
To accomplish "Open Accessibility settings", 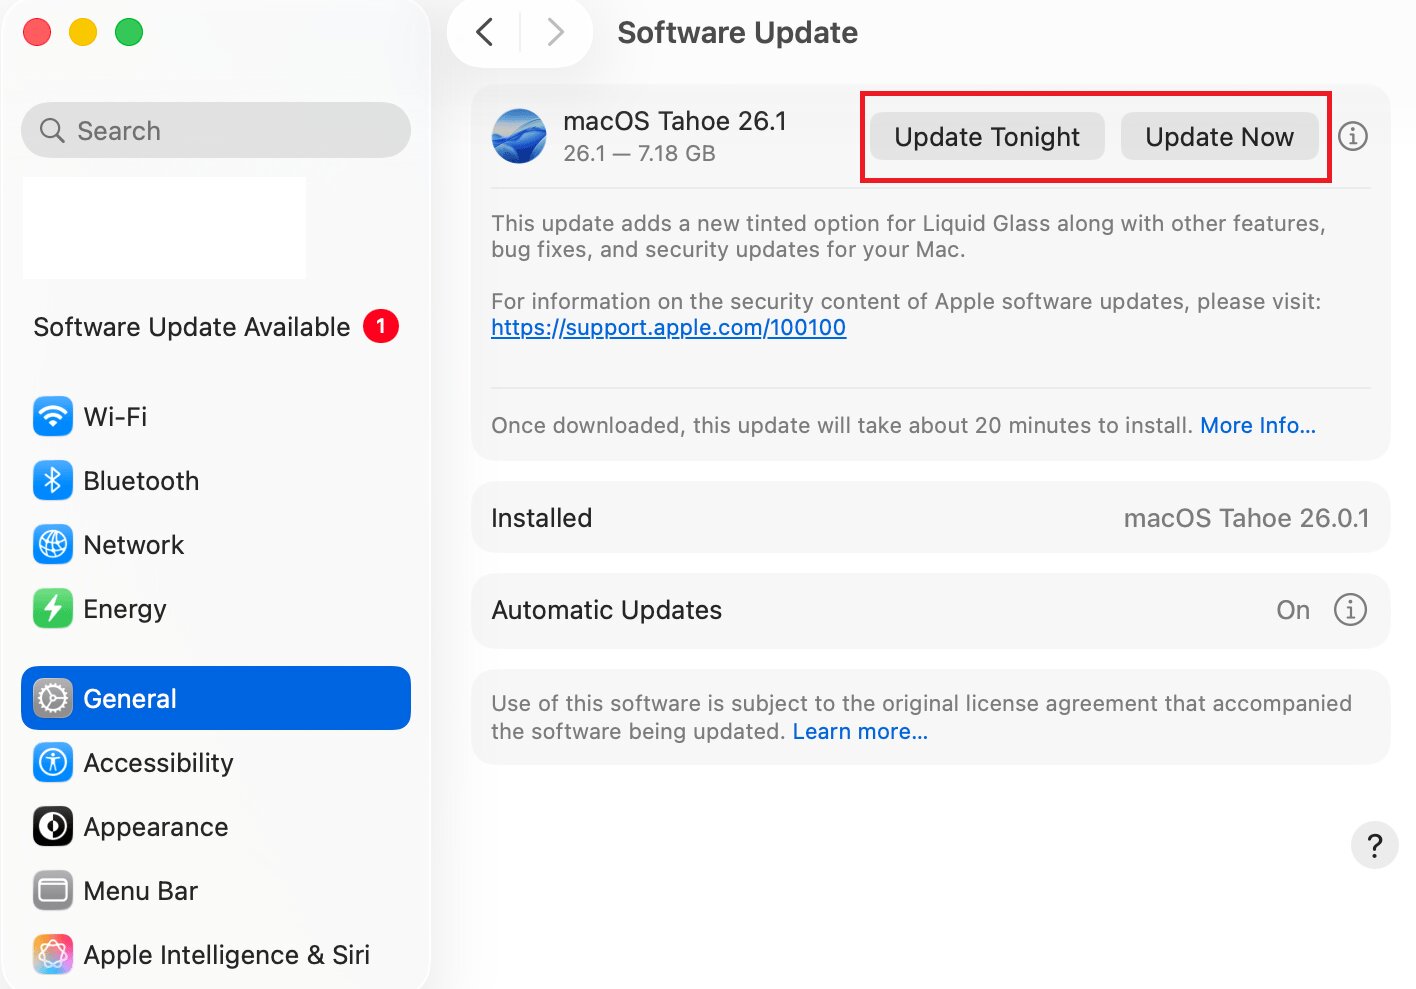I will 158,762.
